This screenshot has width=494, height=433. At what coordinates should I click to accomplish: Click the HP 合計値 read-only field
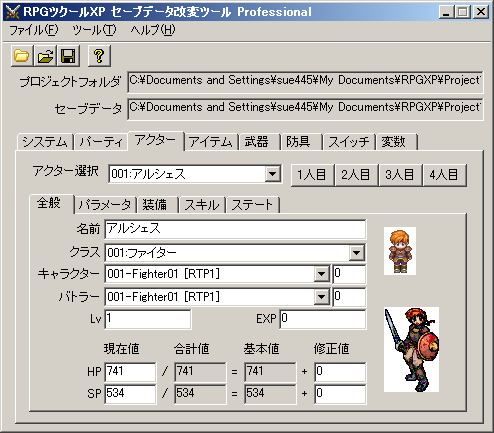tap(200, 372)
